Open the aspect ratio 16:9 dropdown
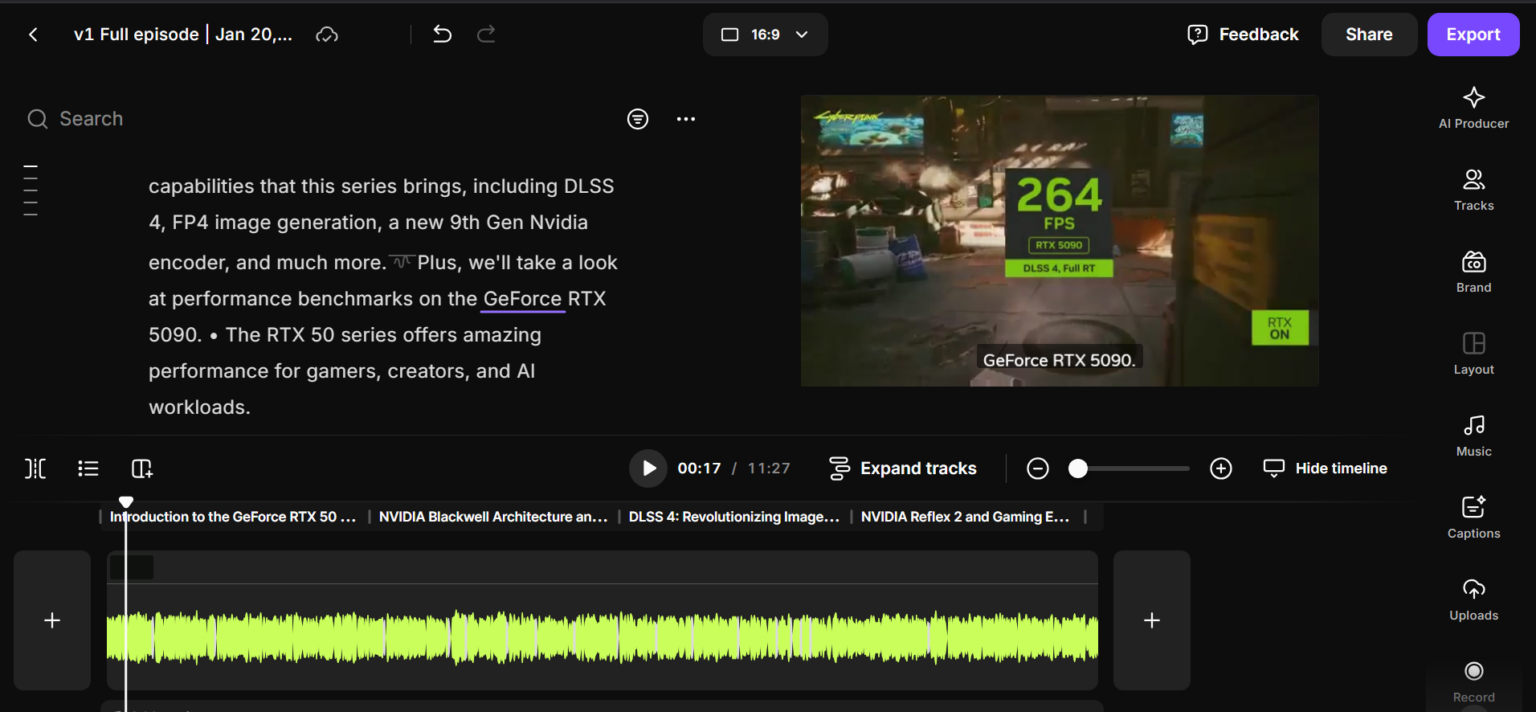The height and width of the screenshot is (712, 1536). tap(765, 34)
